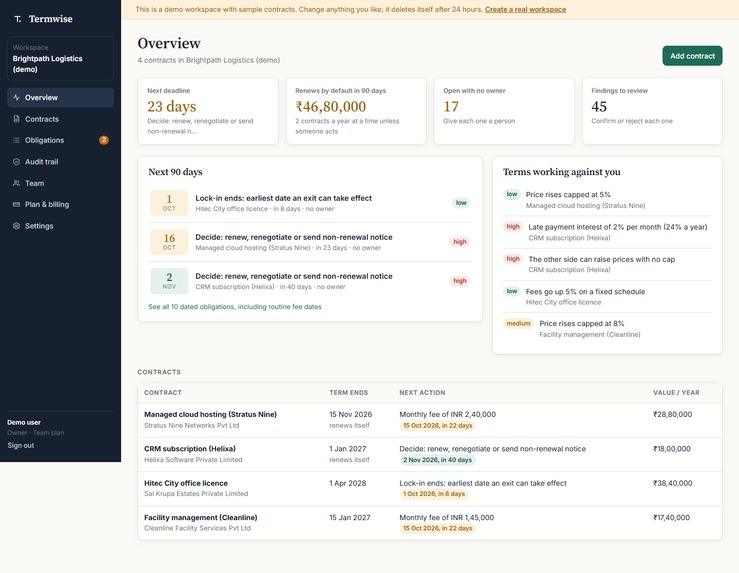This screenshot has width=739, height=573.
Task: Open Hitec City office licence contract row
Action: coord(430,489)
